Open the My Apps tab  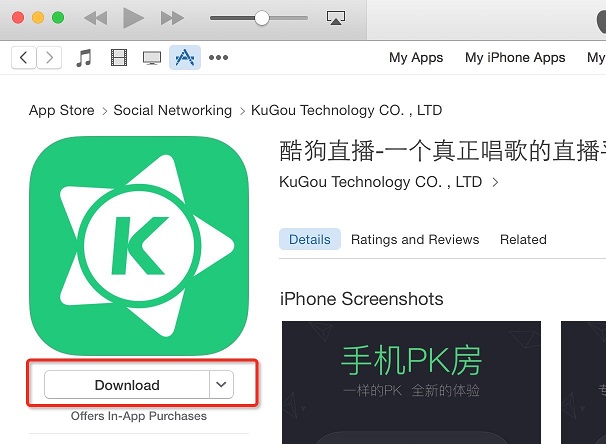(x=416, y=58)
